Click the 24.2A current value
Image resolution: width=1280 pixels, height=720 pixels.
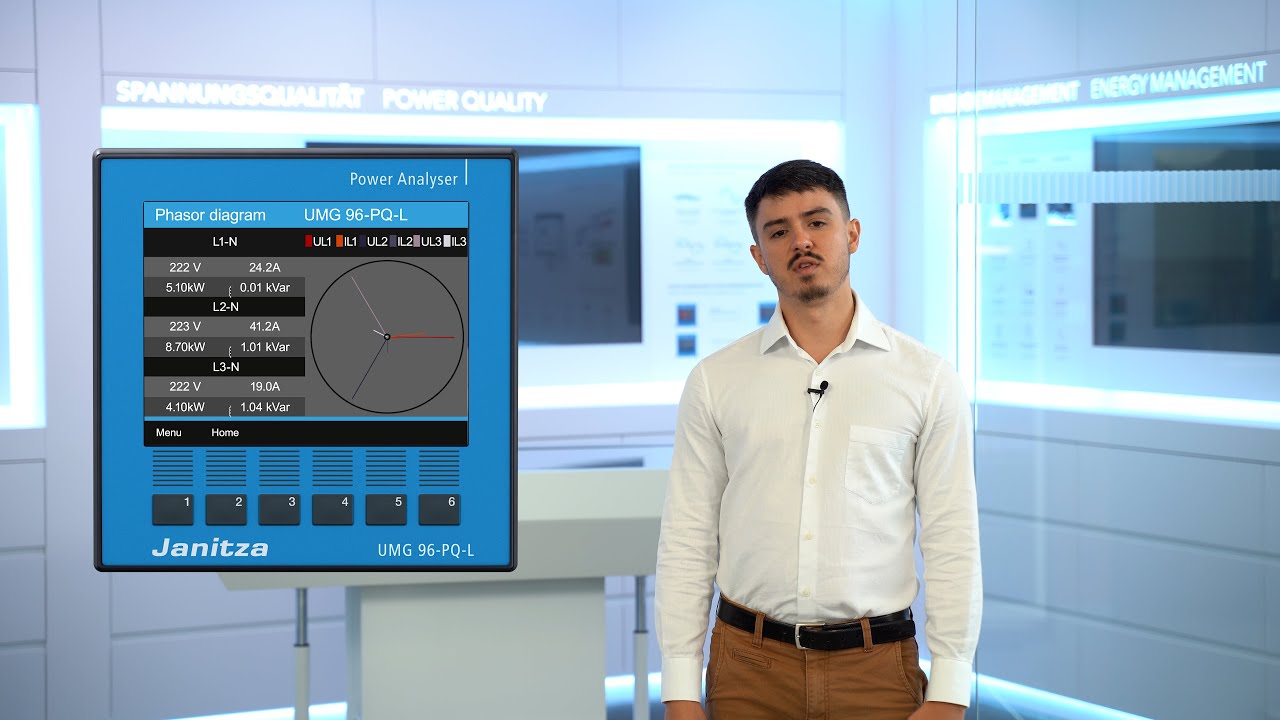(264, 267)
